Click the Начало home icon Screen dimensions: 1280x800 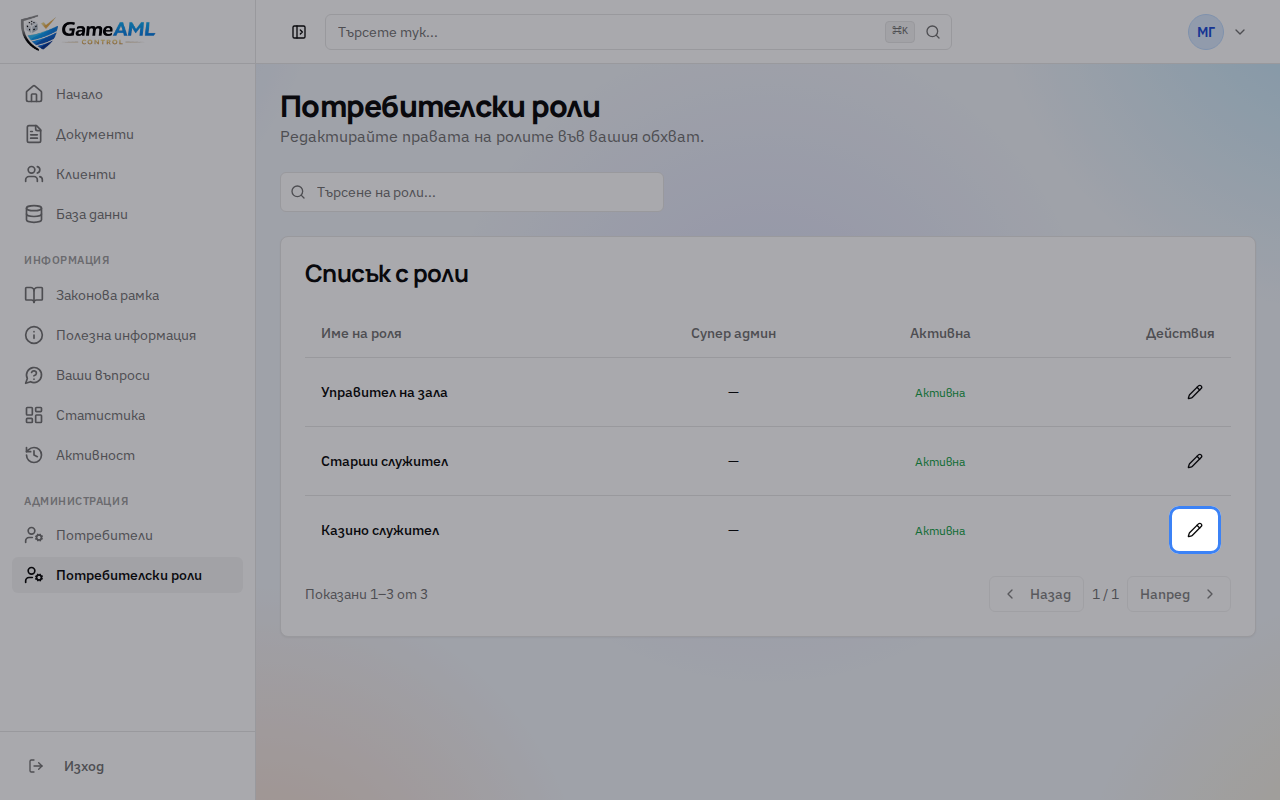pos(34,94)
